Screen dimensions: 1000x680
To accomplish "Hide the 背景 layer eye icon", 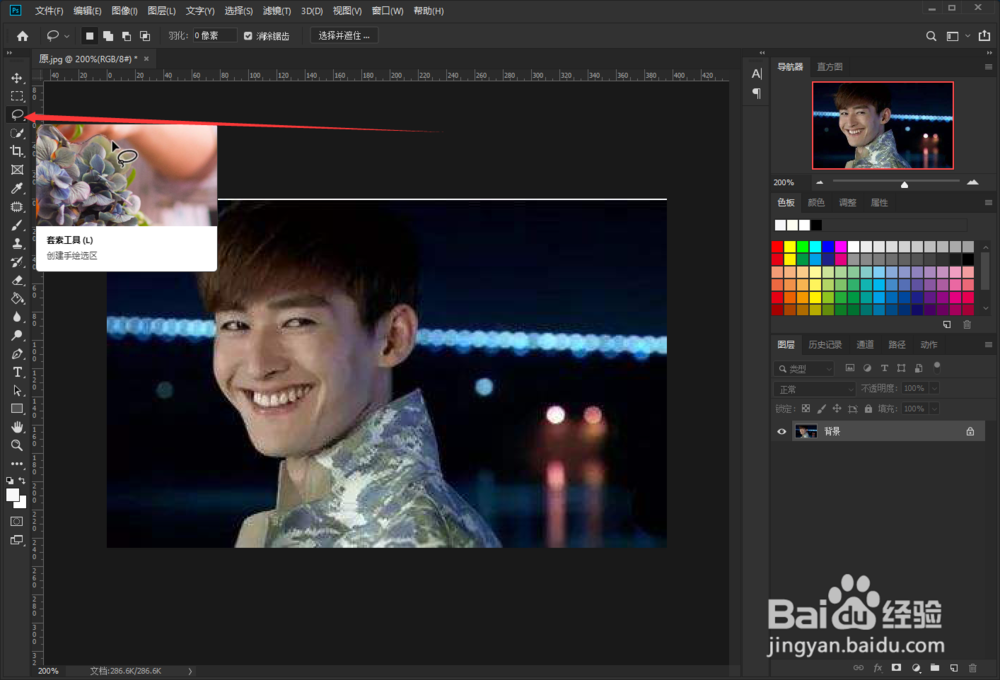I will (781, 432).
